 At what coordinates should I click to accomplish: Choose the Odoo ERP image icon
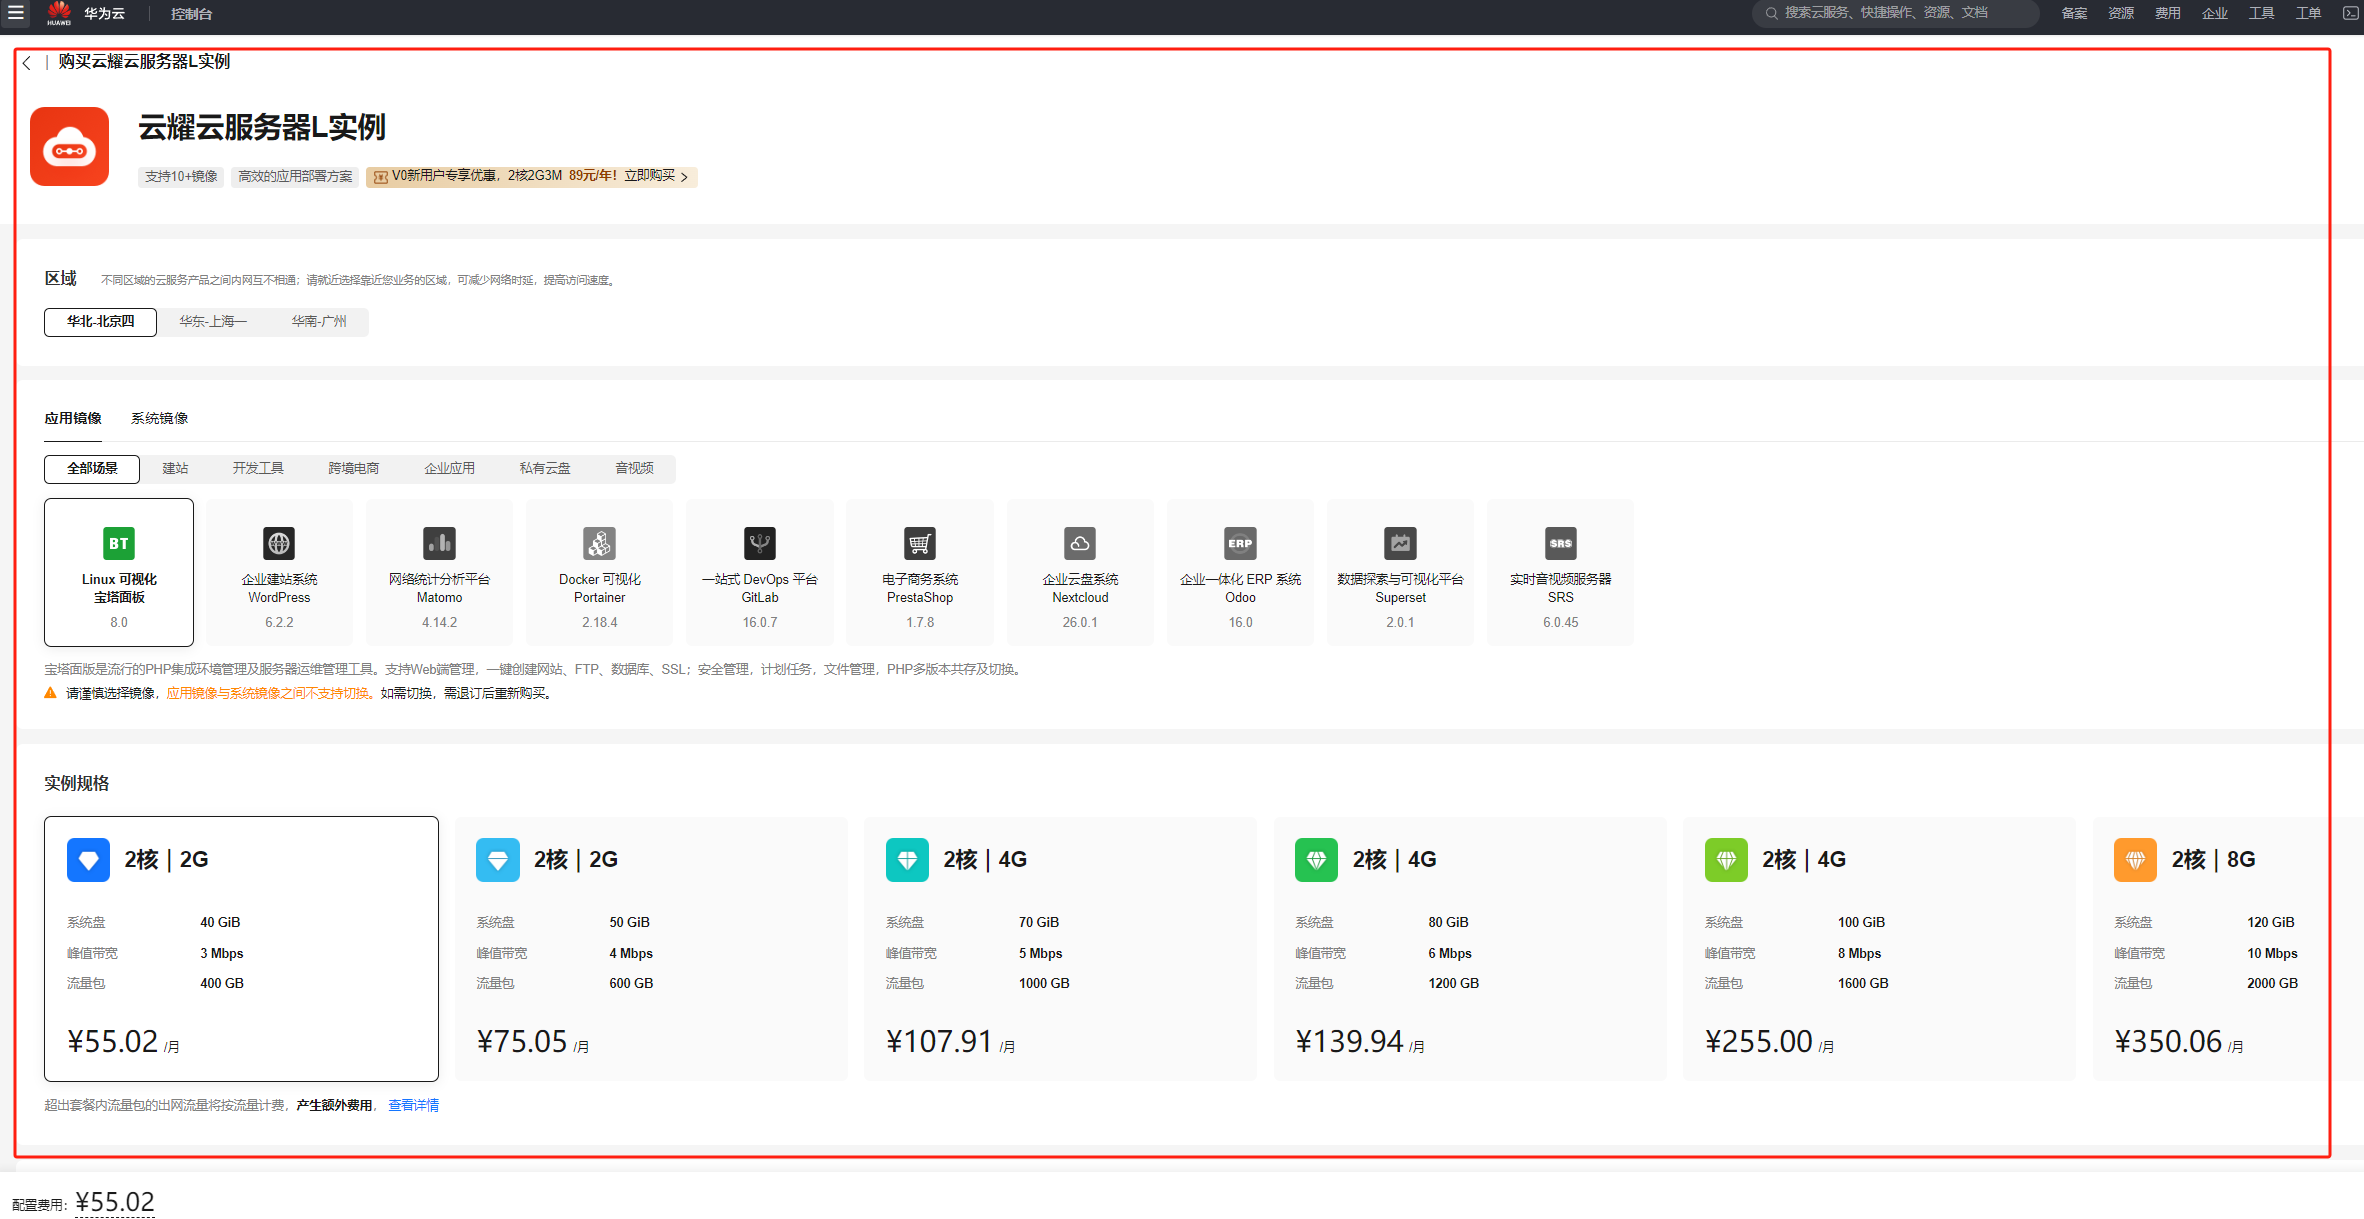coord(1240,543)
